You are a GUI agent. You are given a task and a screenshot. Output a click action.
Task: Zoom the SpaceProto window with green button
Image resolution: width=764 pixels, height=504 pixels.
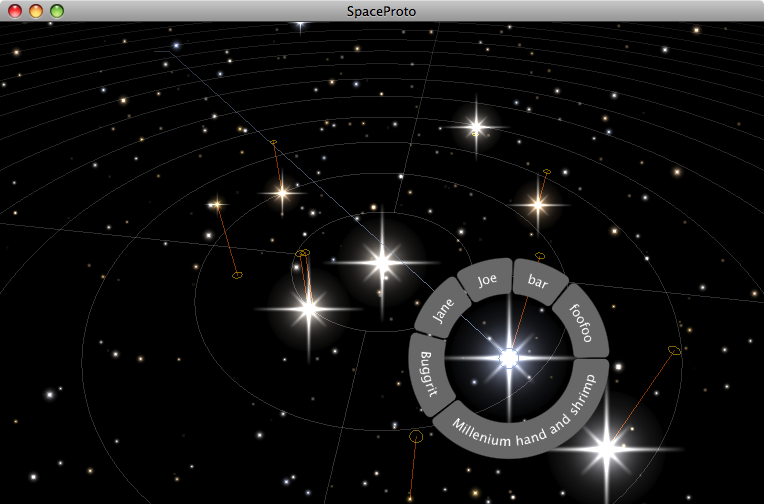[57, 11]
